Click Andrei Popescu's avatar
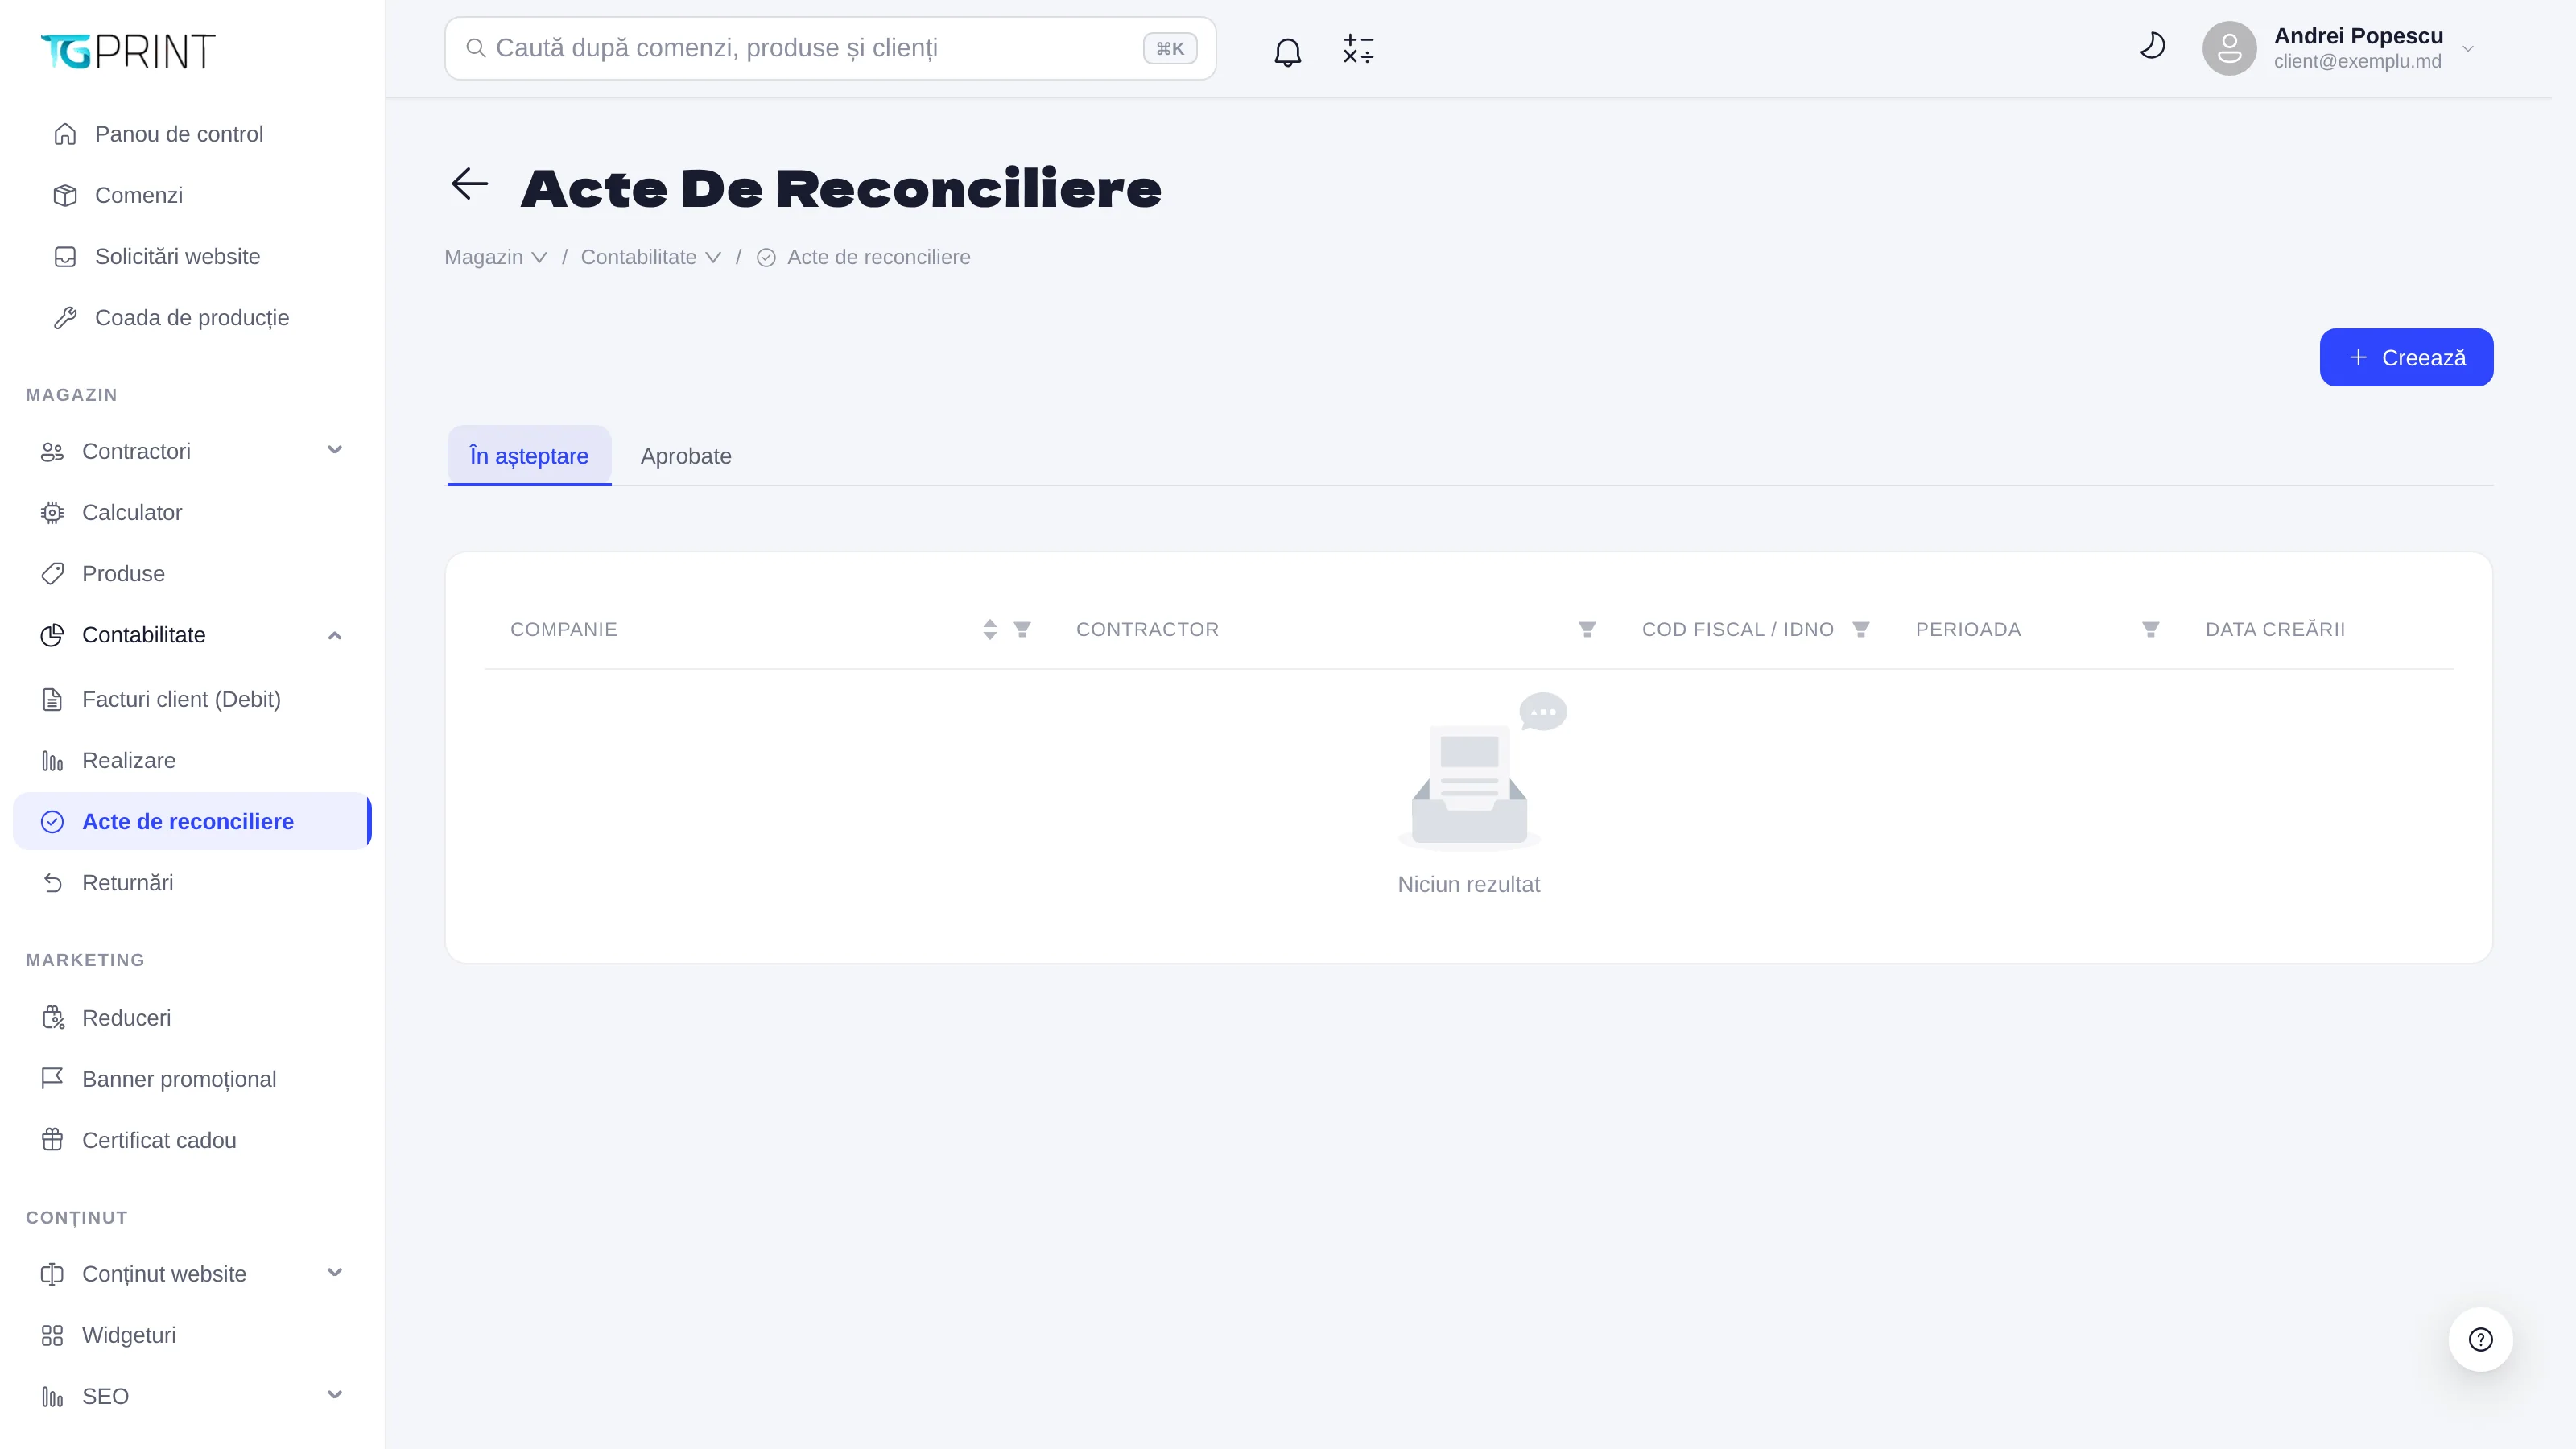Screen dimensions: 2576x1449 point(2229,48)
